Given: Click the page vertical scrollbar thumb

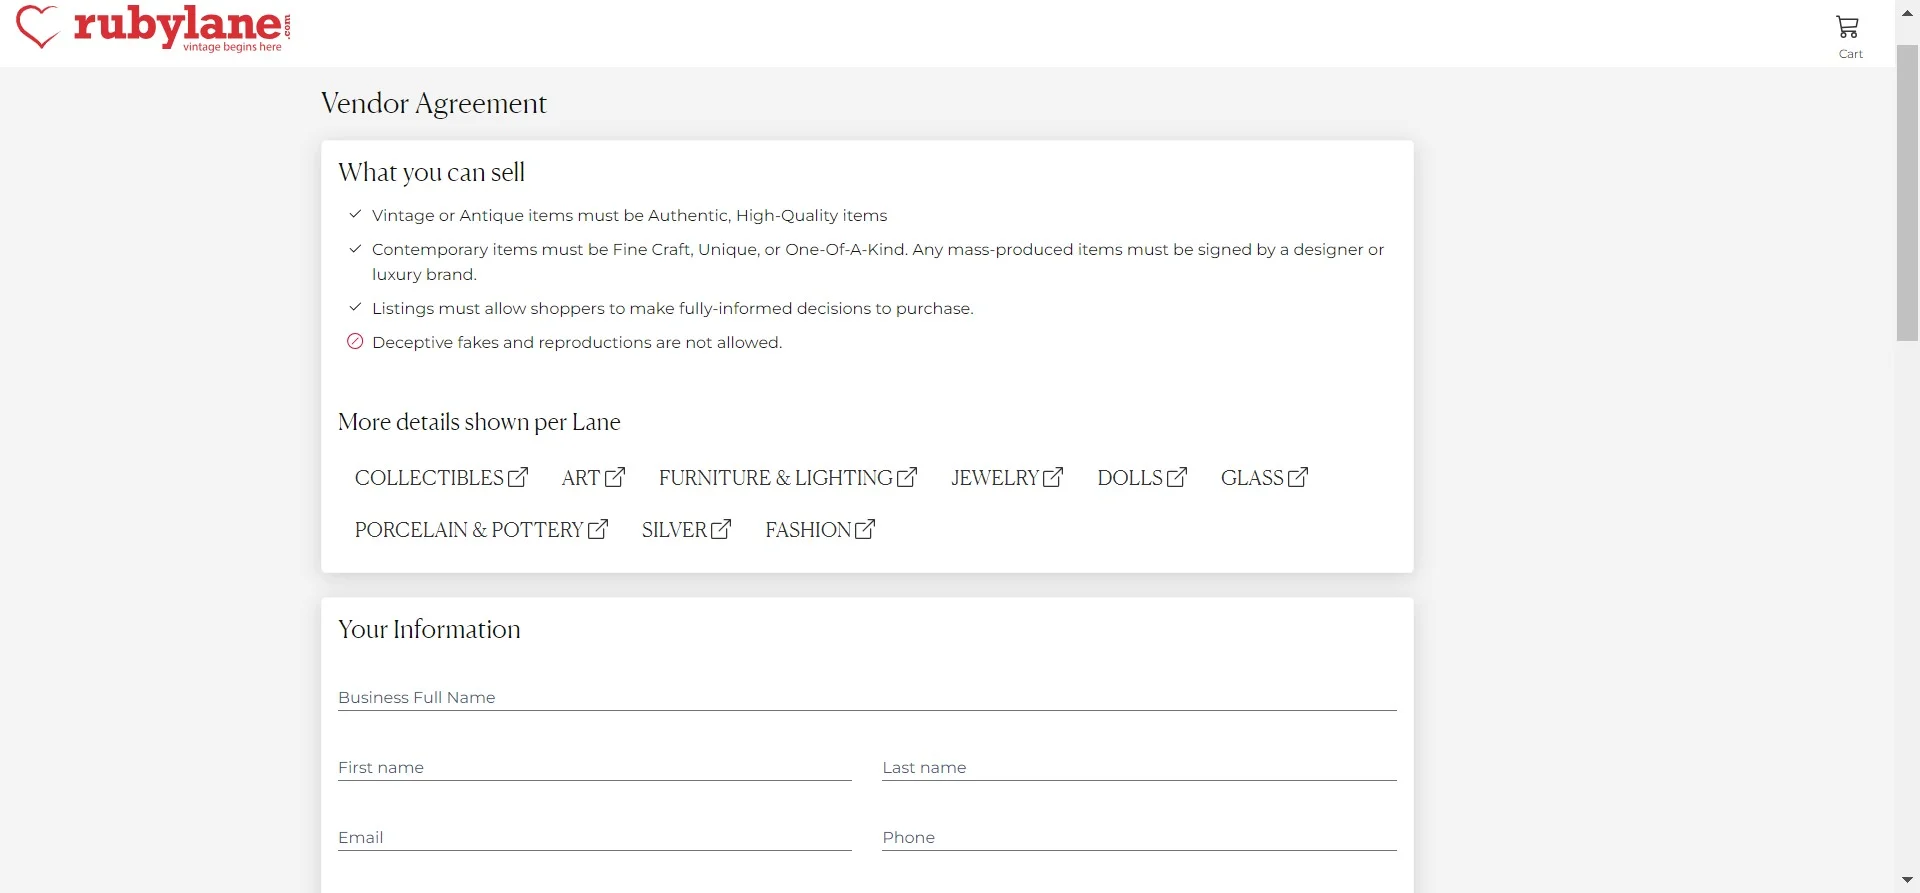Looking at the screenshot, I should [x=1907, y=193].
